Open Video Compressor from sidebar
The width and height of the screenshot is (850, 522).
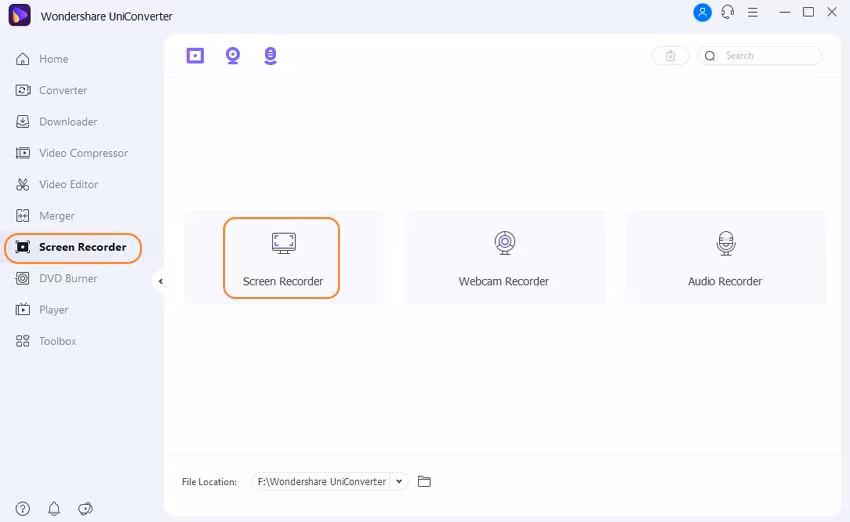point(72,153)
